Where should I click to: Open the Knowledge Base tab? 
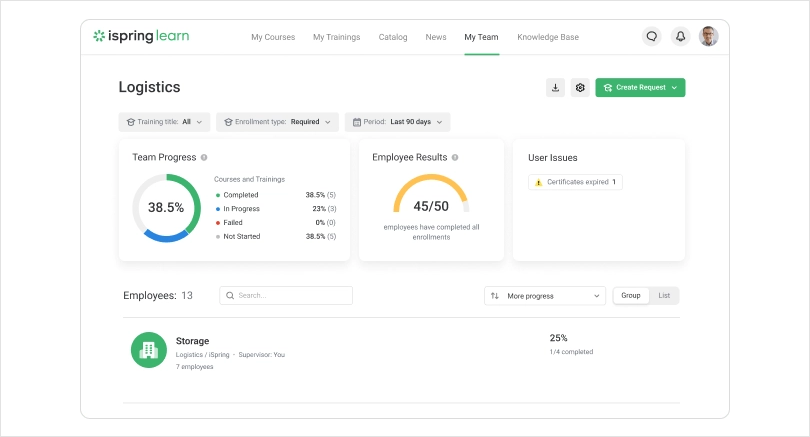coord(548,37)
